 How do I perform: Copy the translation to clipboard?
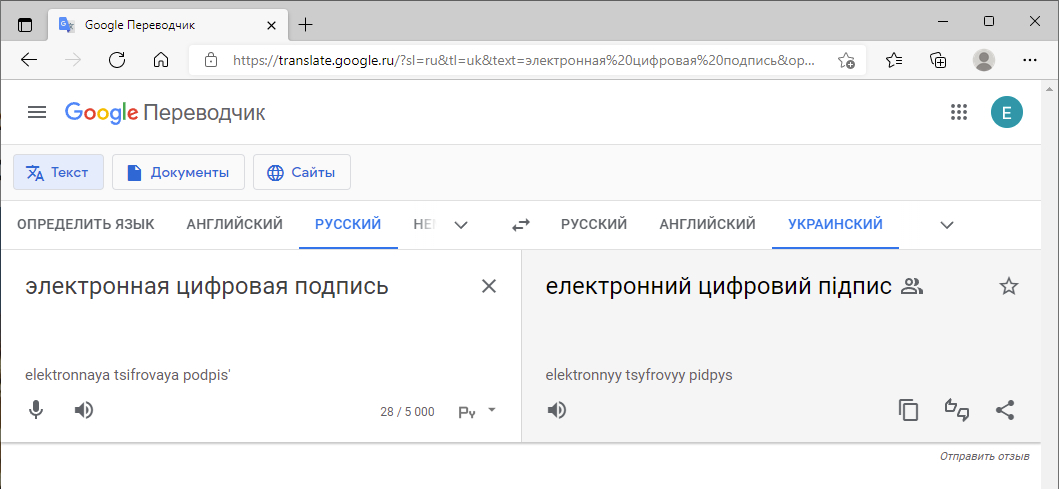[x=908, y=410]
